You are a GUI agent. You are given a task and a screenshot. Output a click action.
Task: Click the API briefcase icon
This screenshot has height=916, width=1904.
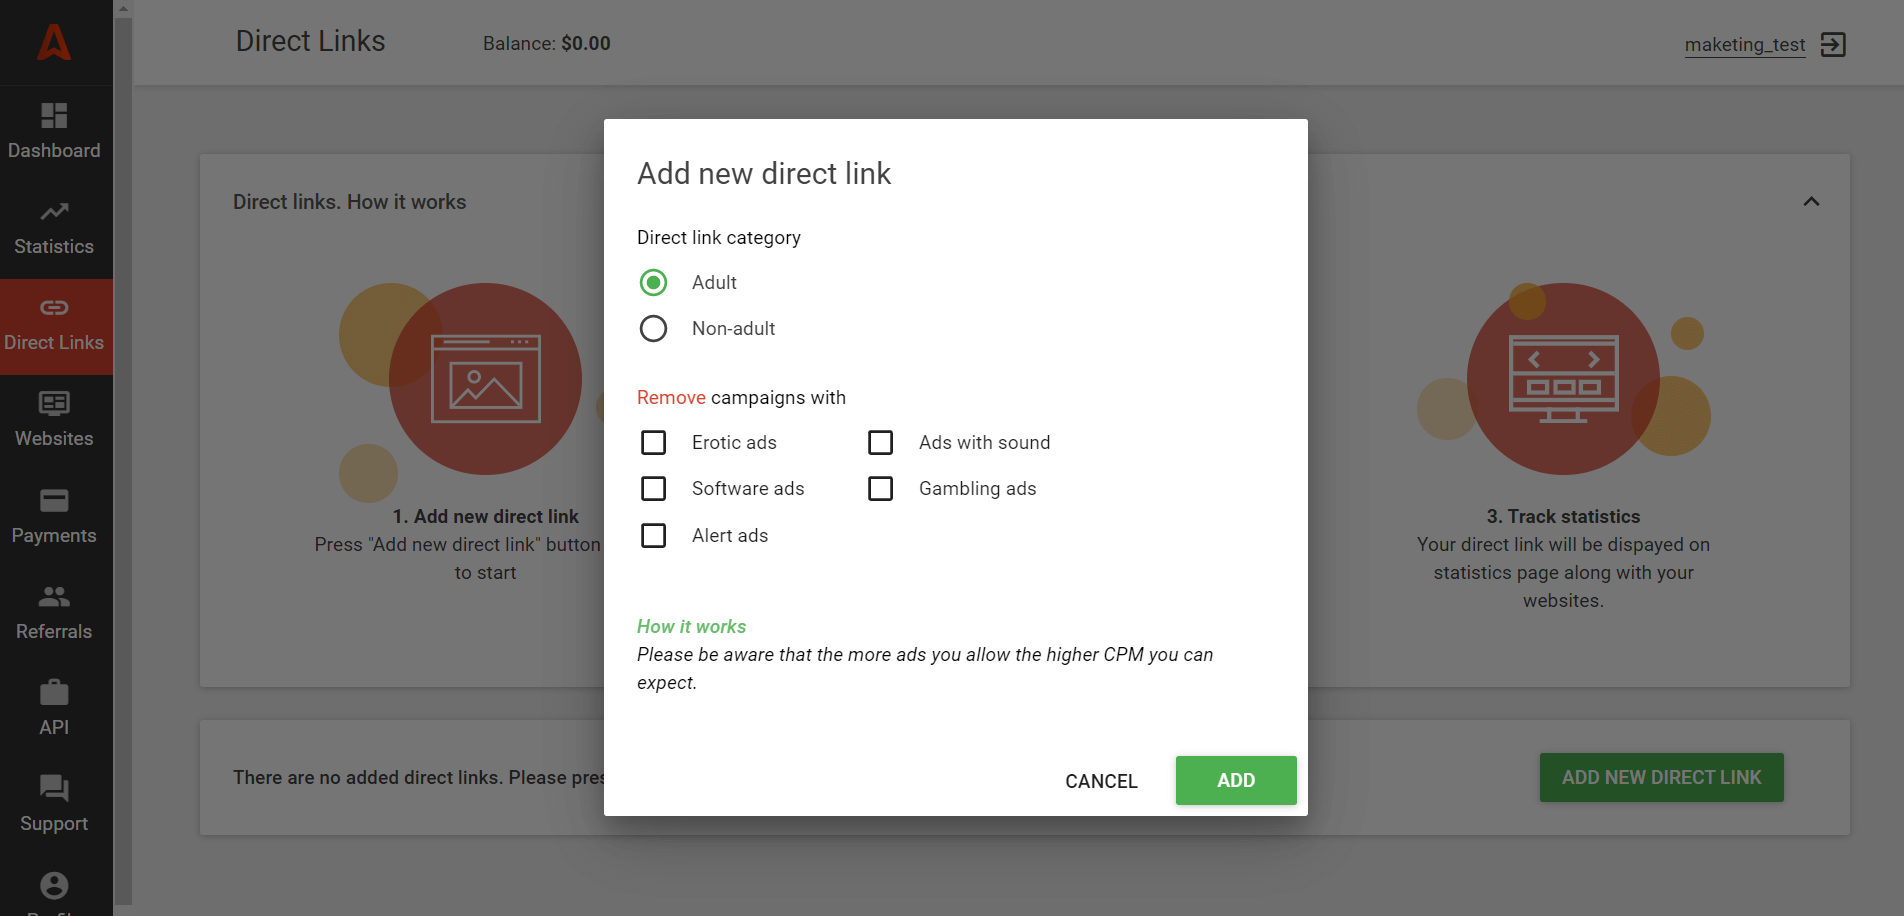pos(54,693)
